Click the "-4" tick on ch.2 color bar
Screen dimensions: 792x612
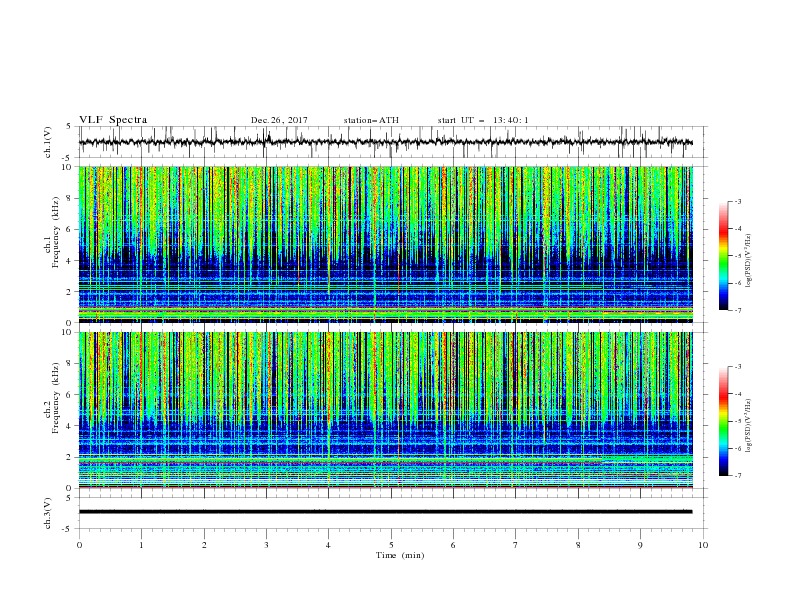pyautogui.click(x=737, y=394)
